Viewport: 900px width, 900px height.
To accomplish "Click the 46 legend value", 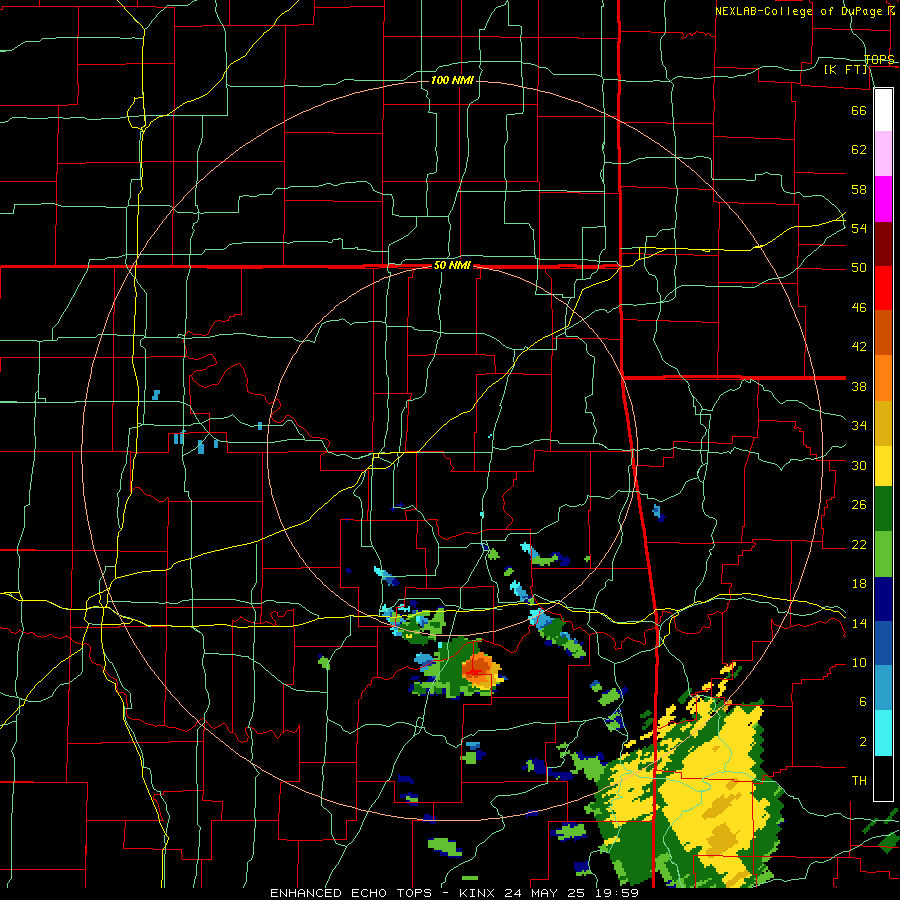I will click(x=859, y=308).
